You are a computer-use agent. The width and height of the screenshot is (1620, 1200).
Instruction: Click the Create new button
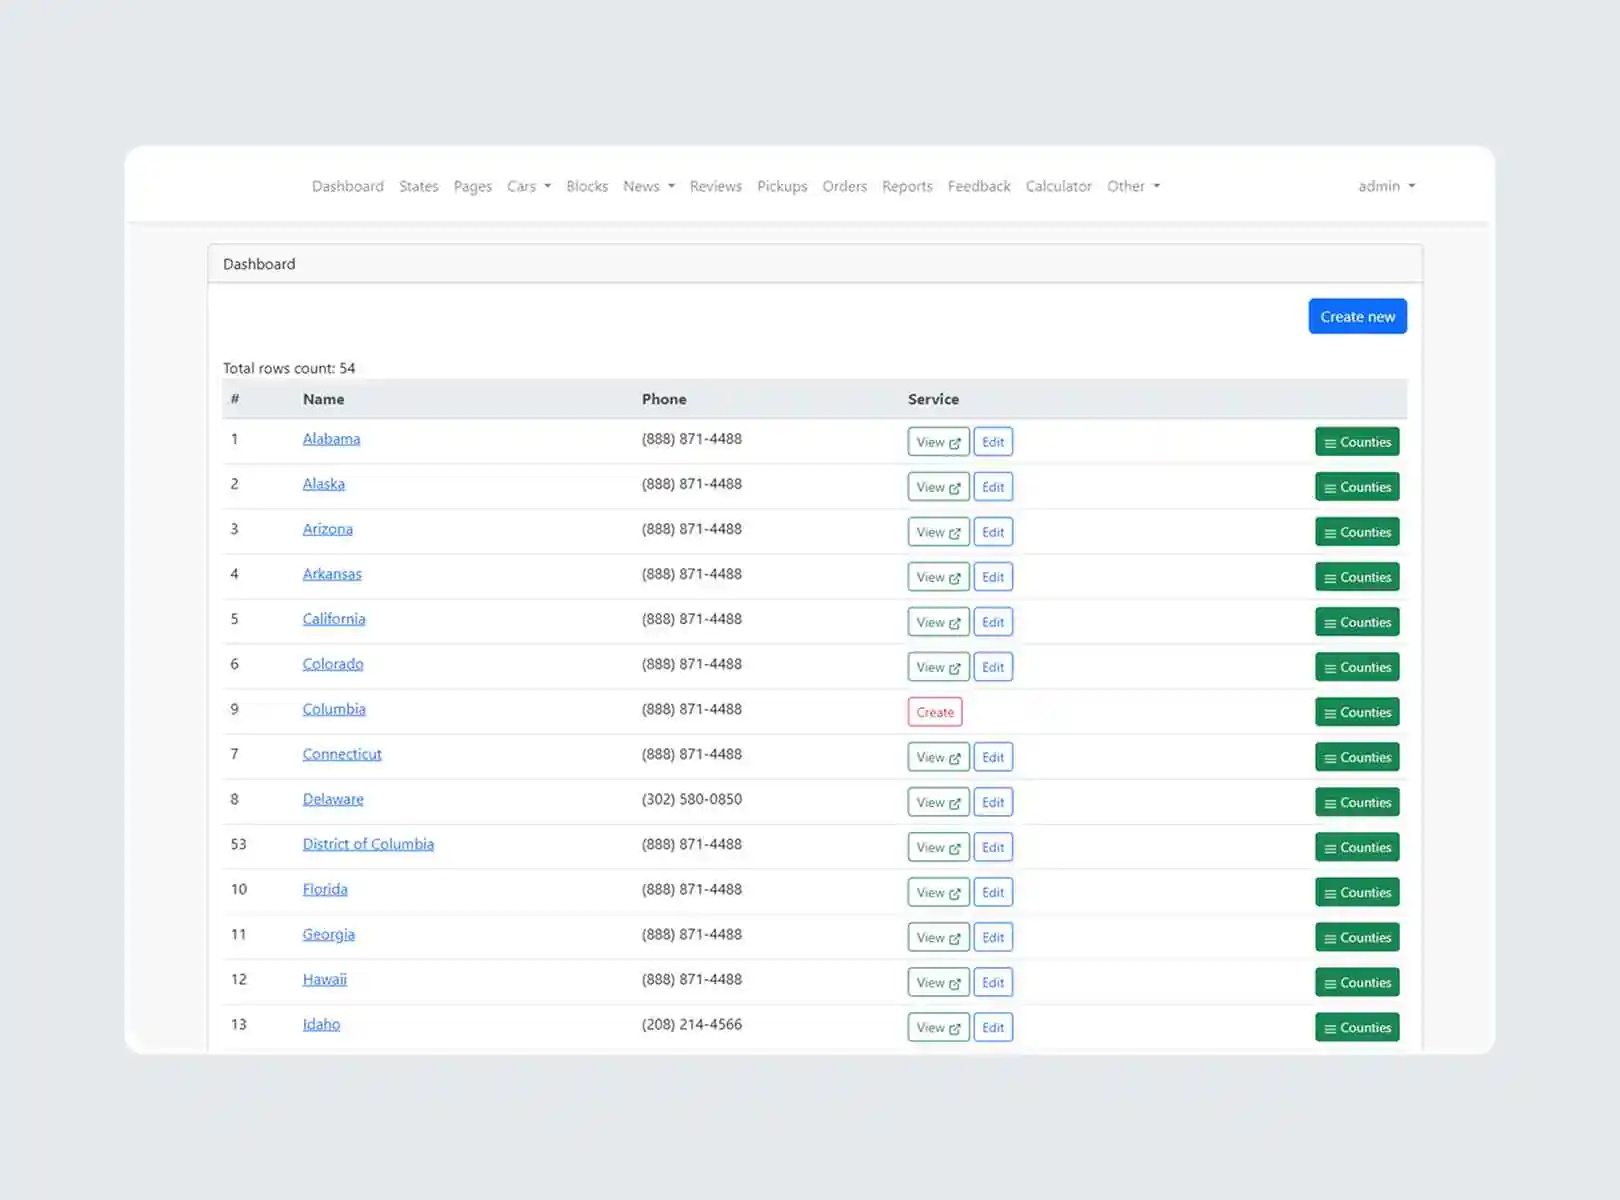pos(1357,316)
